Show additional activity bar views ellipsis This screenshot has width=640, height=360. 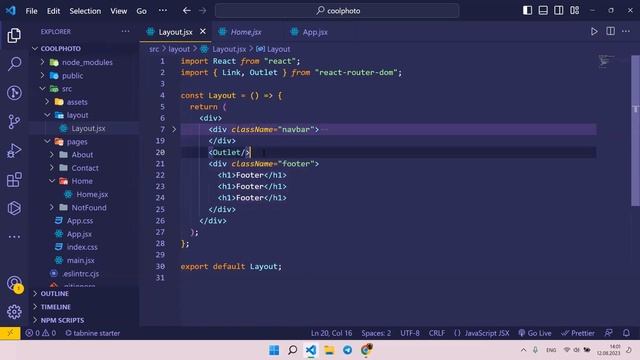click(x=14, y=237)
